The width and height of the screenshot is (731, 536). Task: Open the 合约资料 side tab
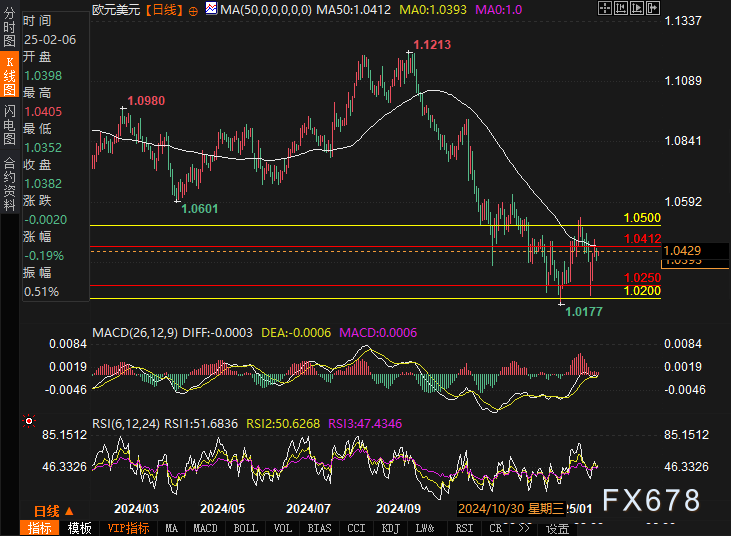coord(9,177)
